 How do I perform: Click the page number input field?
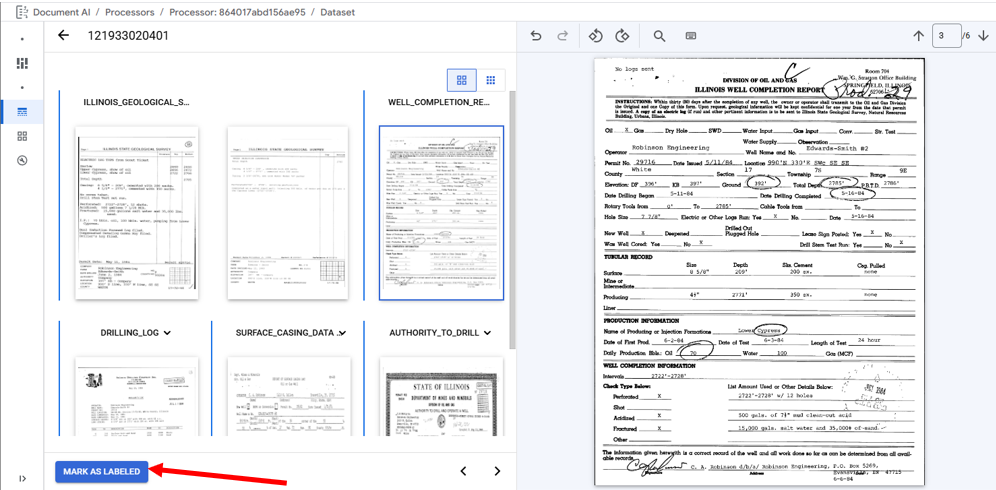click(945, 36)
